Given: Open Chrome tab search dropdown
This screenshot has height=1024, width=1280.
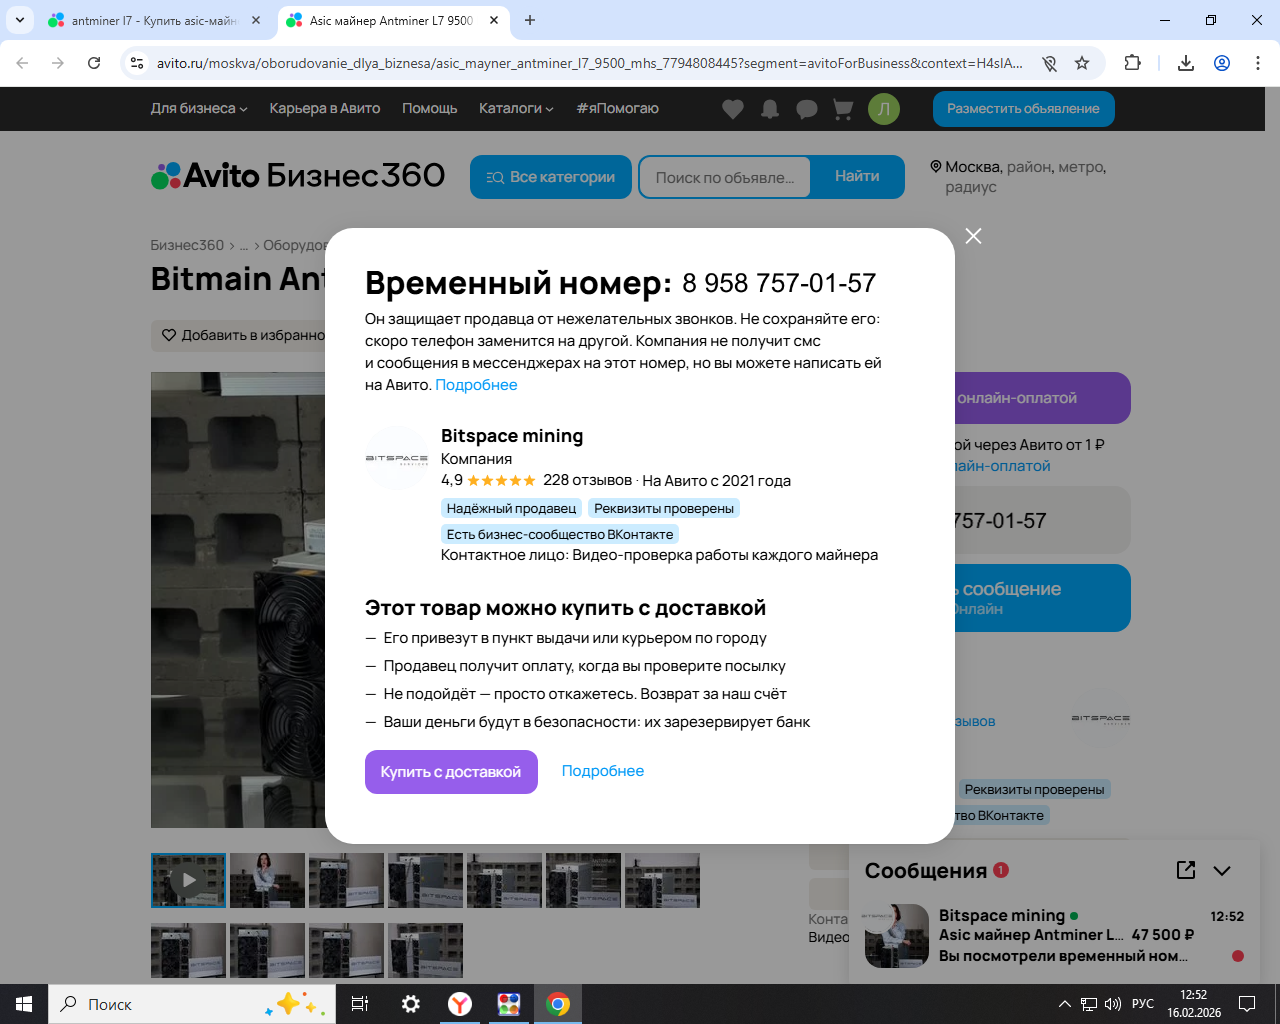Looking at the screenshot, I should (x=20, y=20).
